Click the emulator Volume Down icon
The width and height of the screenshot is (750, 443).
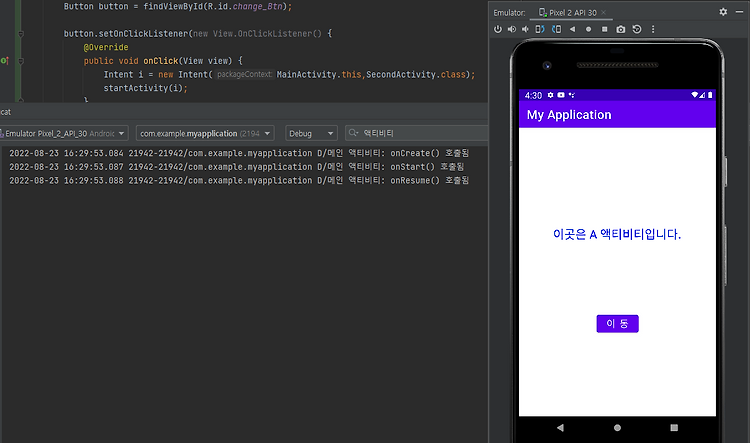[x=525, y=29]
